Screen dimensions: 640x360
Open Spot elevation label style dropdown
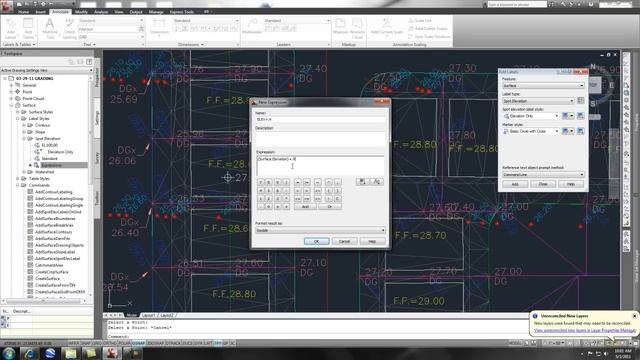[531, 116]
